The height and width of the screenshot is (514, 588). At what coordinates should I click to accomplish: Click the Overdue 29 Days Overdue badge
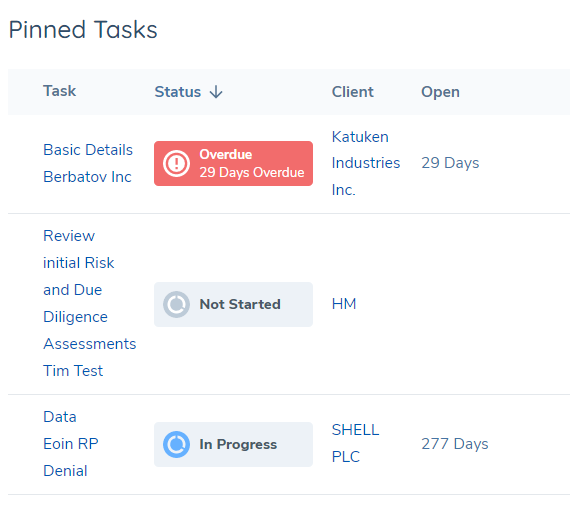(x=233, y=163)
